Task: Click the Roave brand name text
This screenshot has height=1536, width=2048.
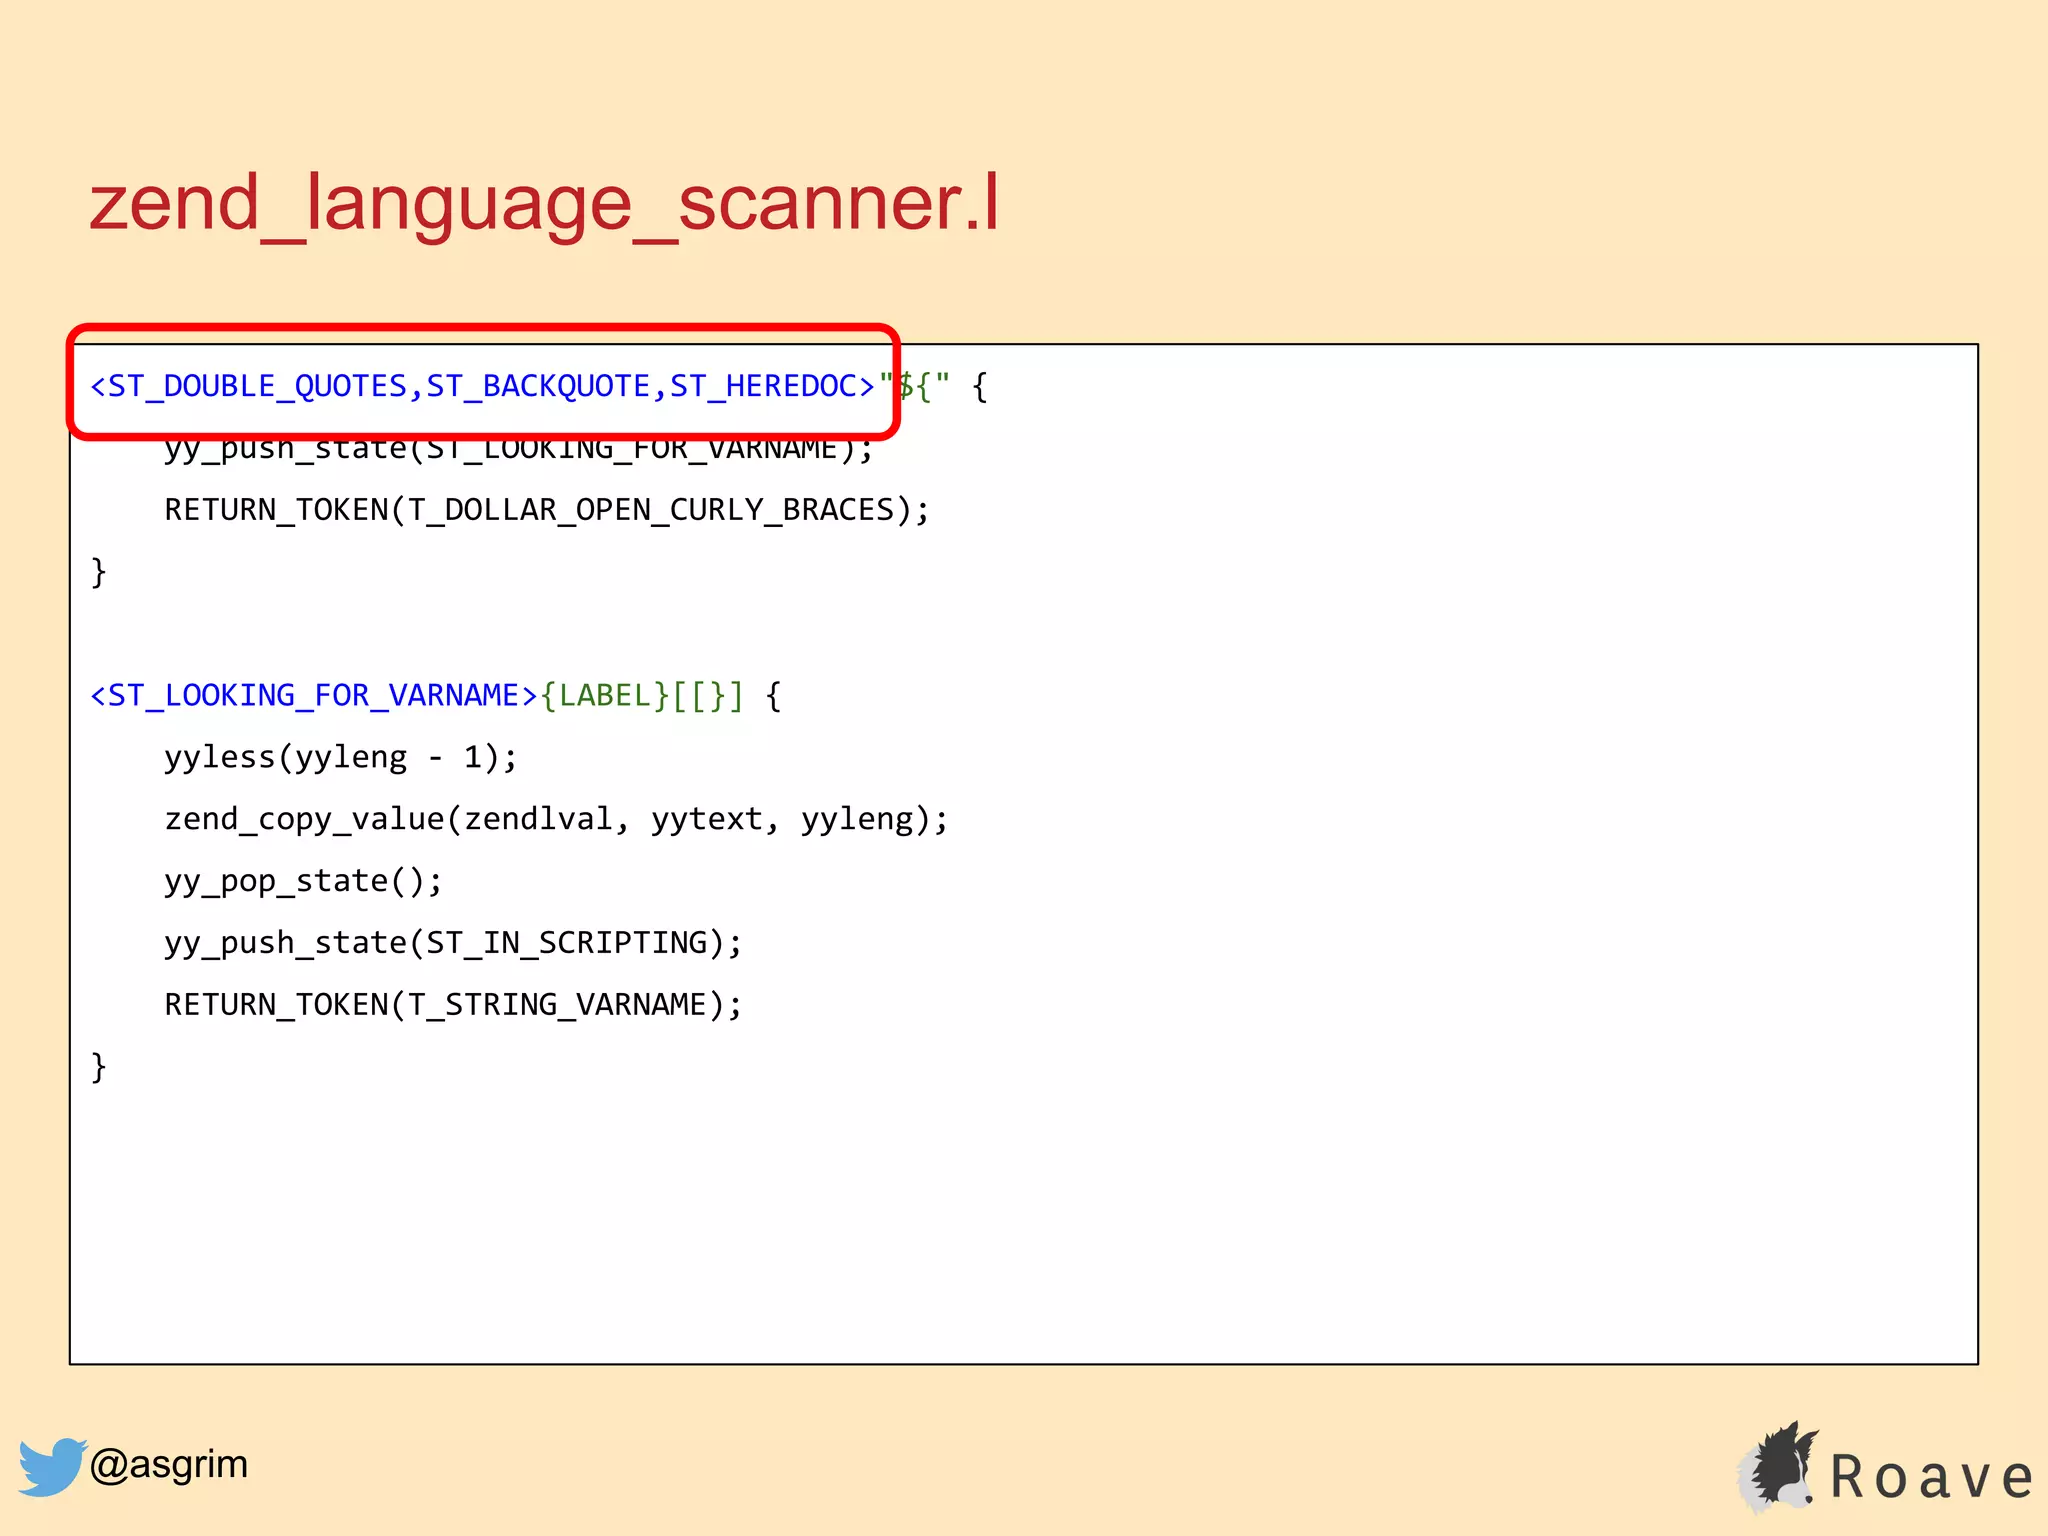Action: coord(1931,1477)
